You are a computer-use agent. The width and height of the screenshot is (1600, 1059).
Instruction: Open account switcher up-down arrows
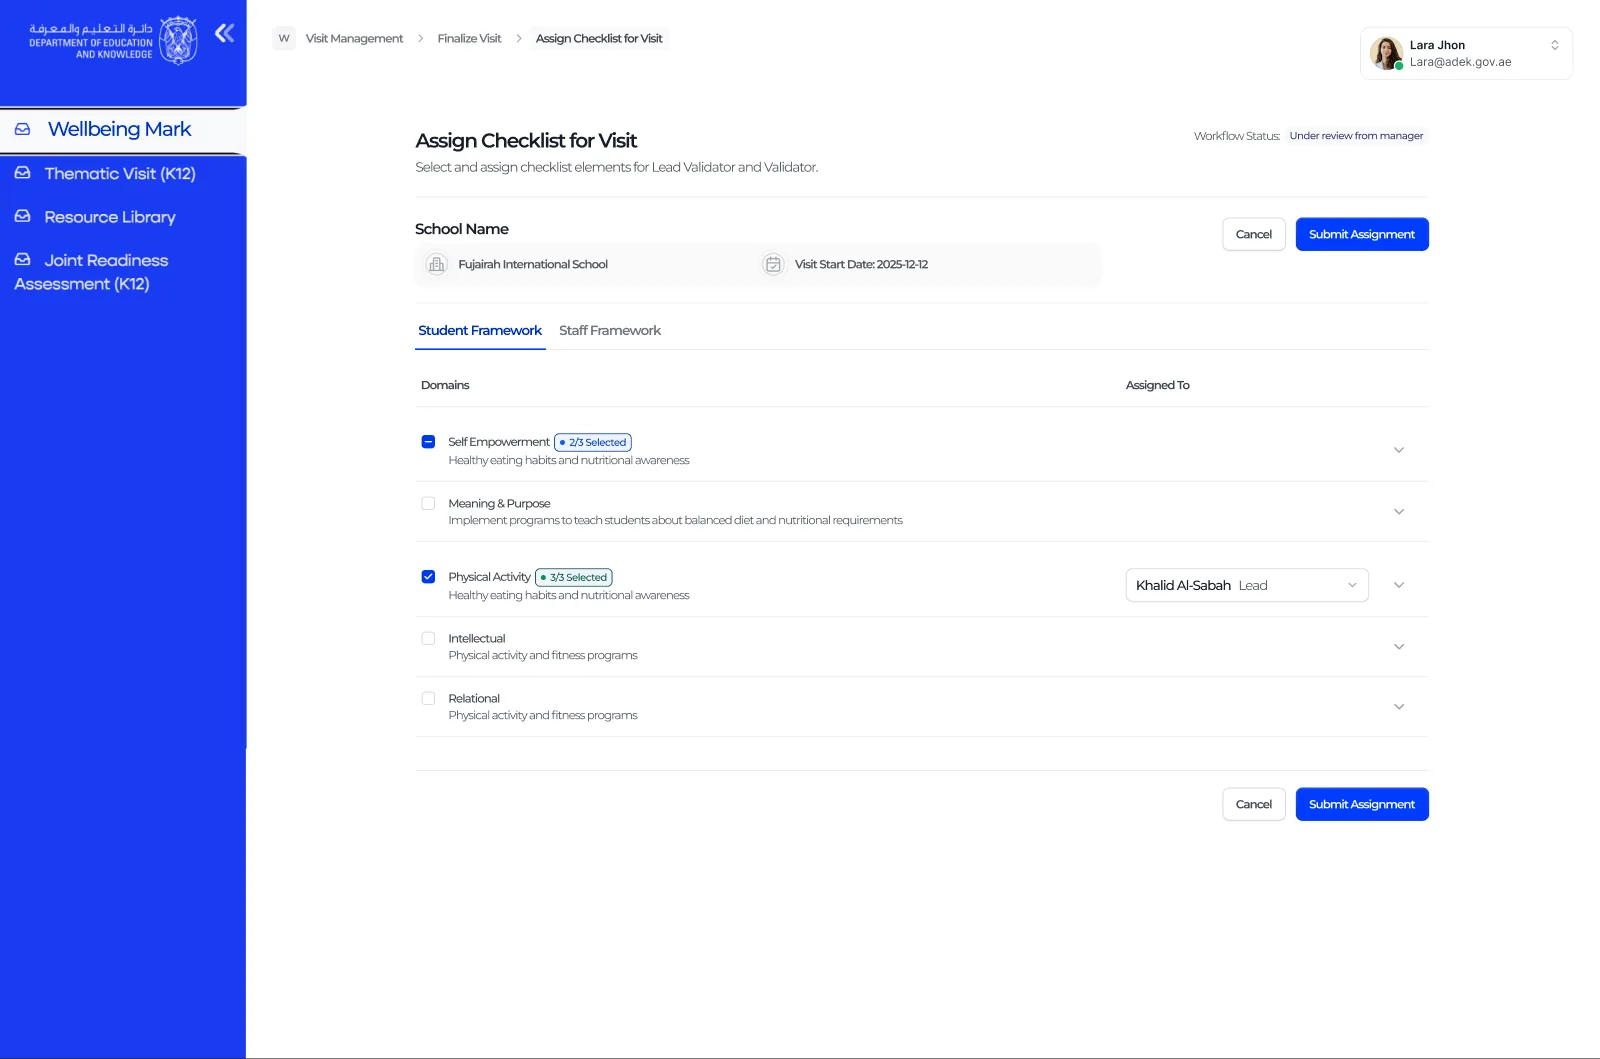point(1555,45)
